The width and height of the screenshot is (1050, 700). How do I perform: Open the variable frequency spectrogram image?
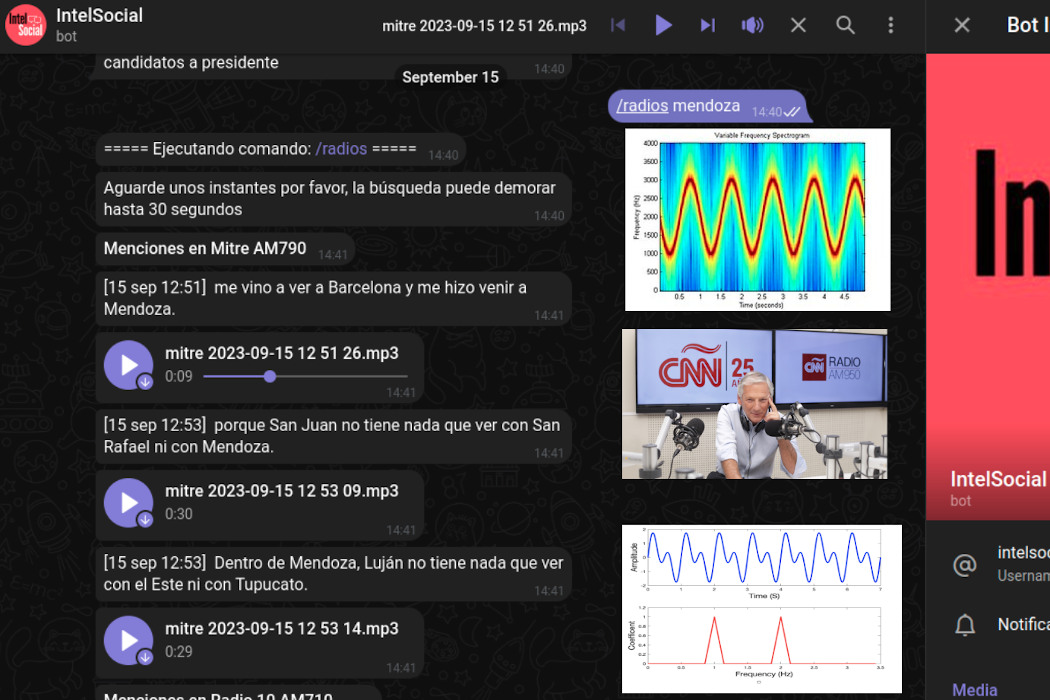pos(757,219)
